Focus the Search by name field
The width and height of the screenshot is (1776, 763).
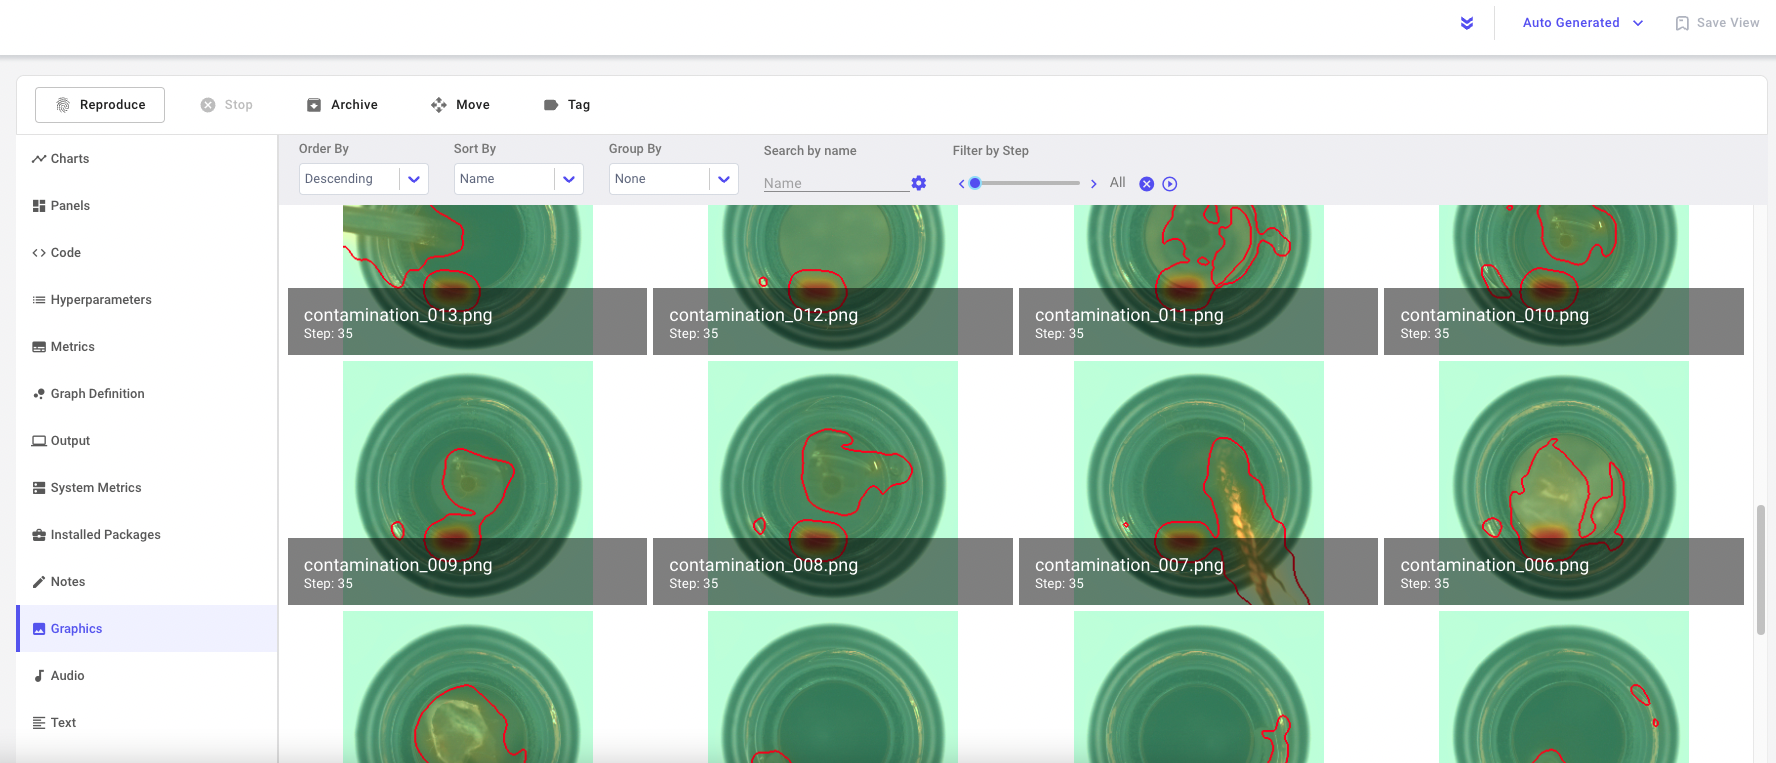pos(835,183)
